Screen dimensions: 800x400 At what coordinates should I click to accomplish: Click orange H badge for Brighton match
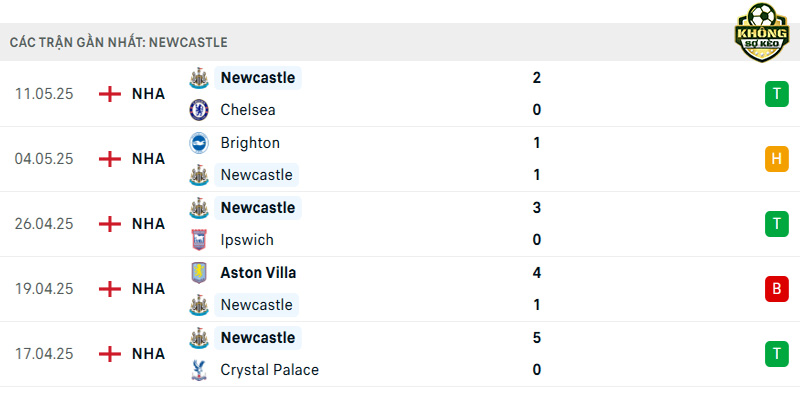[777, 159]
